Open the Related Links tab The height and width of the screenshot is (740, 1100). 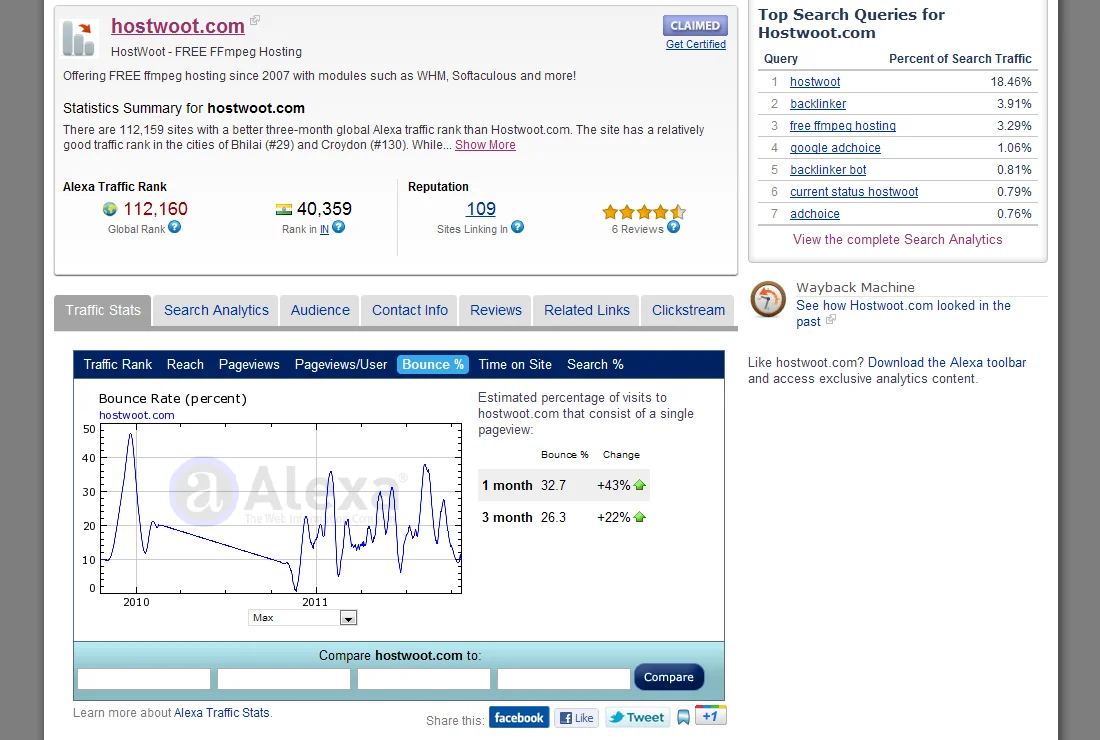point(587,310)
